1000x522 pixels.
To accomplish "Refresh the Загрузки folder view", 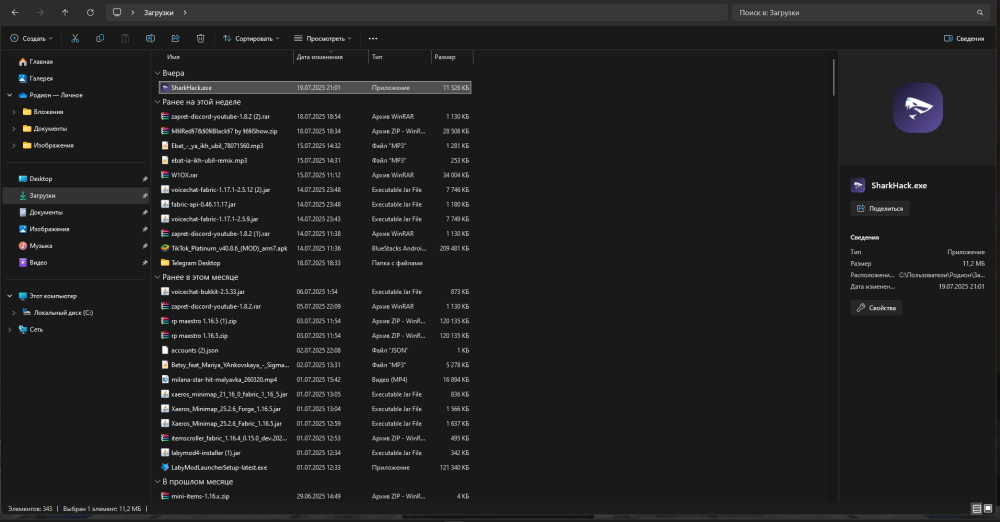I will [x=91, y=12].
